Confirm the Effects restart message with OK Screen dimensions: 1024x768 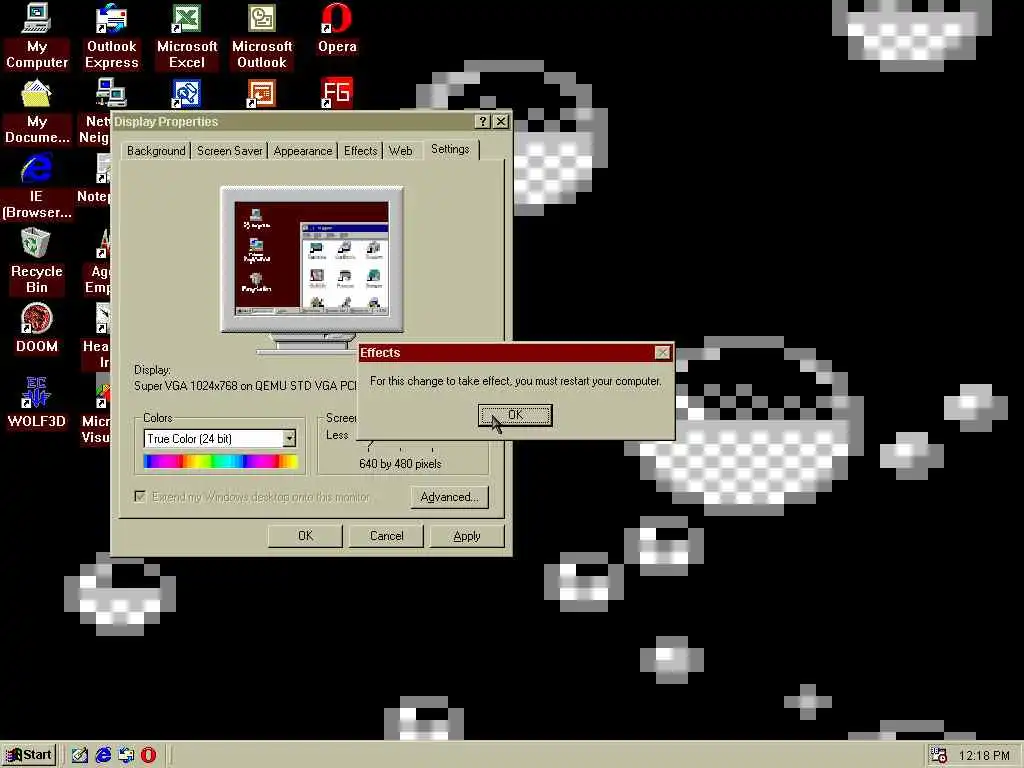coord(515,415)
